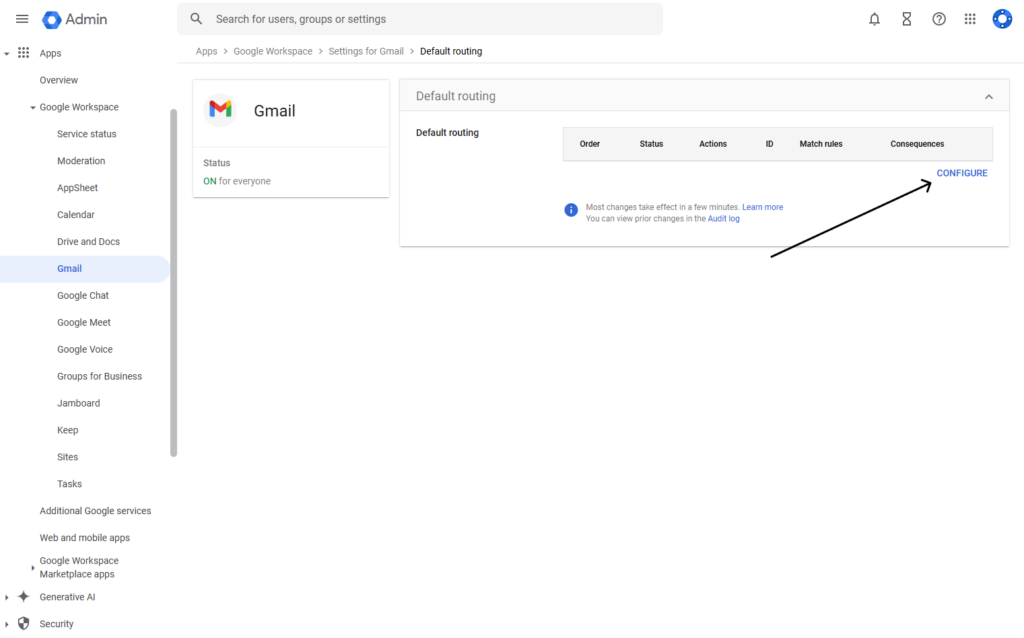1024x638 pixels.
Task: Open the Google apps grid launcher
Action: click(970, 19)
